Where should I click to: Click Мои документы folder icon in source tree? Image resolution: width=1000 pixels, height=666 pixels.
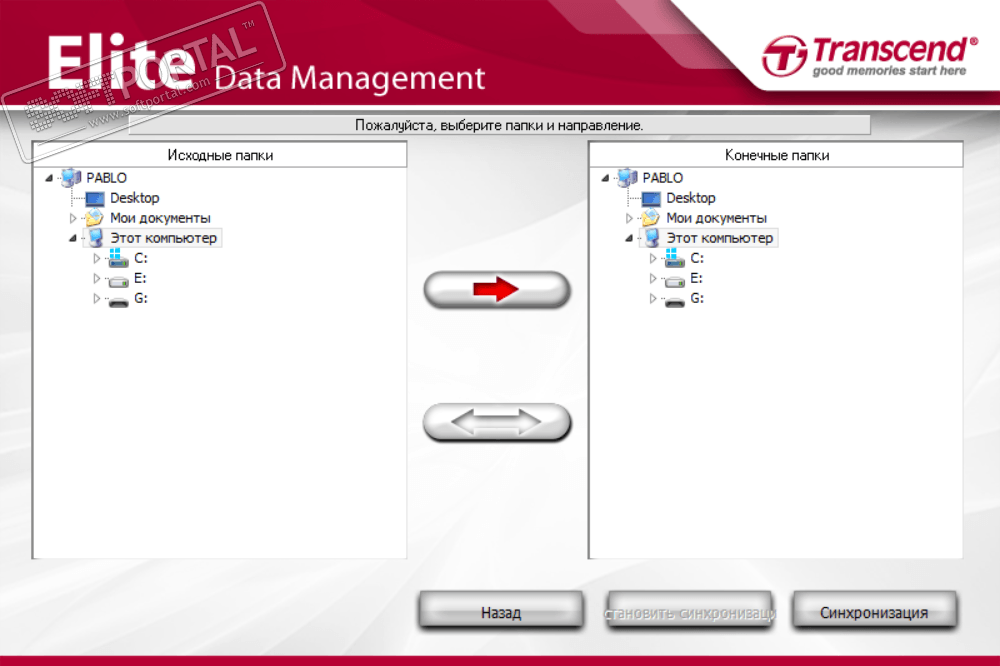tap(94, 218)
